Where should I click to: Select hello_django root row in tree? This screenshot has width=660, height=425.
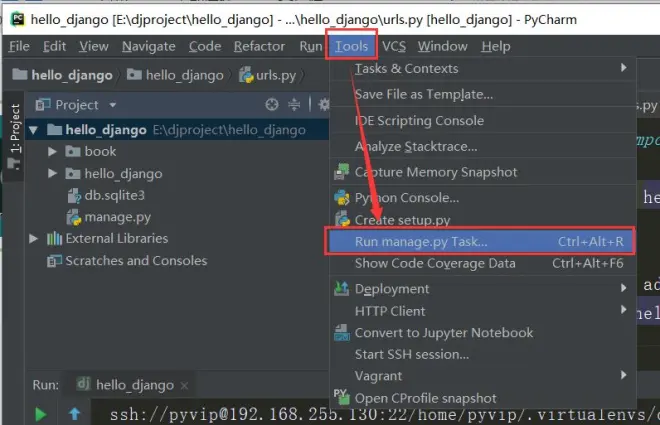[177, 130]
